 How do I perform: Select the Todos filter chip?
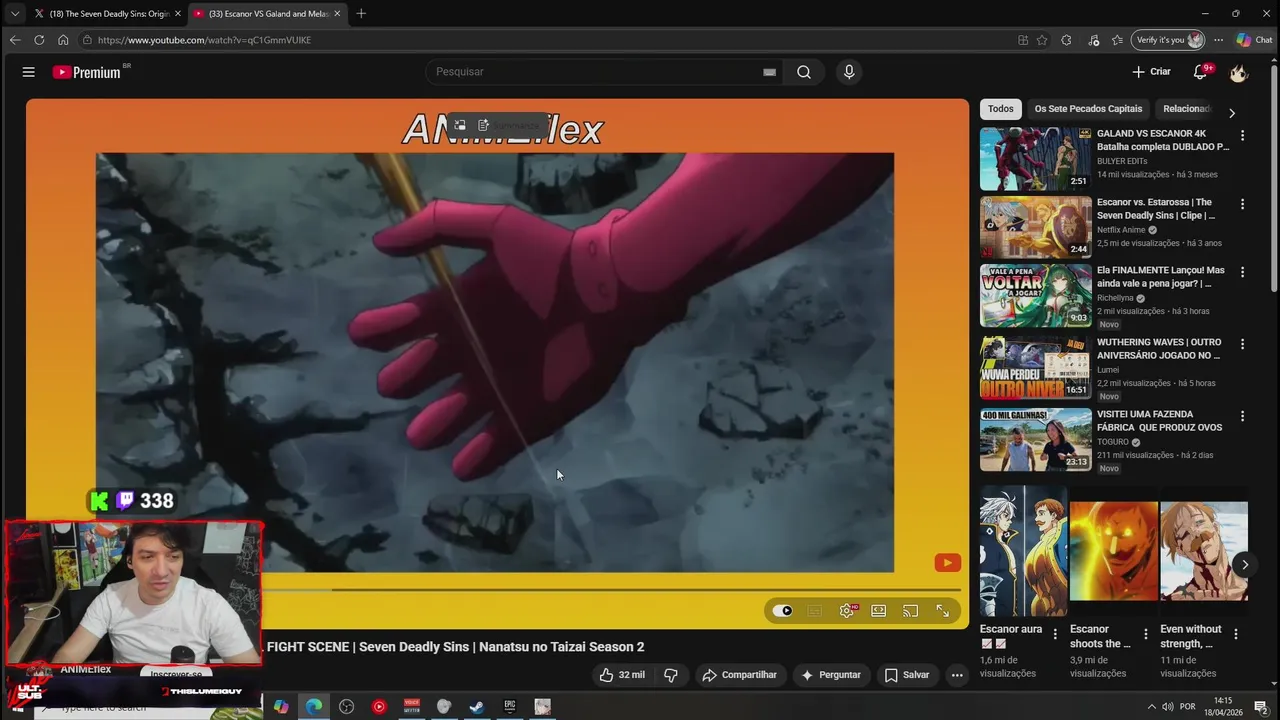tap(1001, 109)
